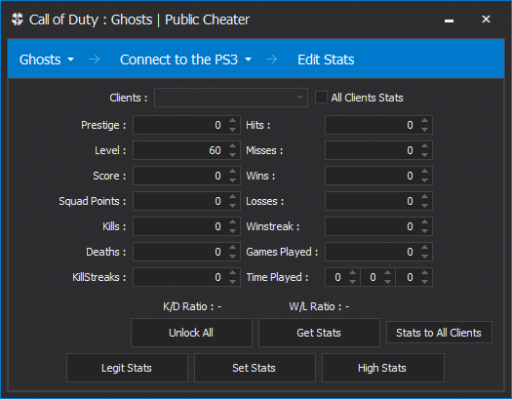The image size is (512, 399).
Task: Minimize the Public Cheater window
Action: (449, 20)
